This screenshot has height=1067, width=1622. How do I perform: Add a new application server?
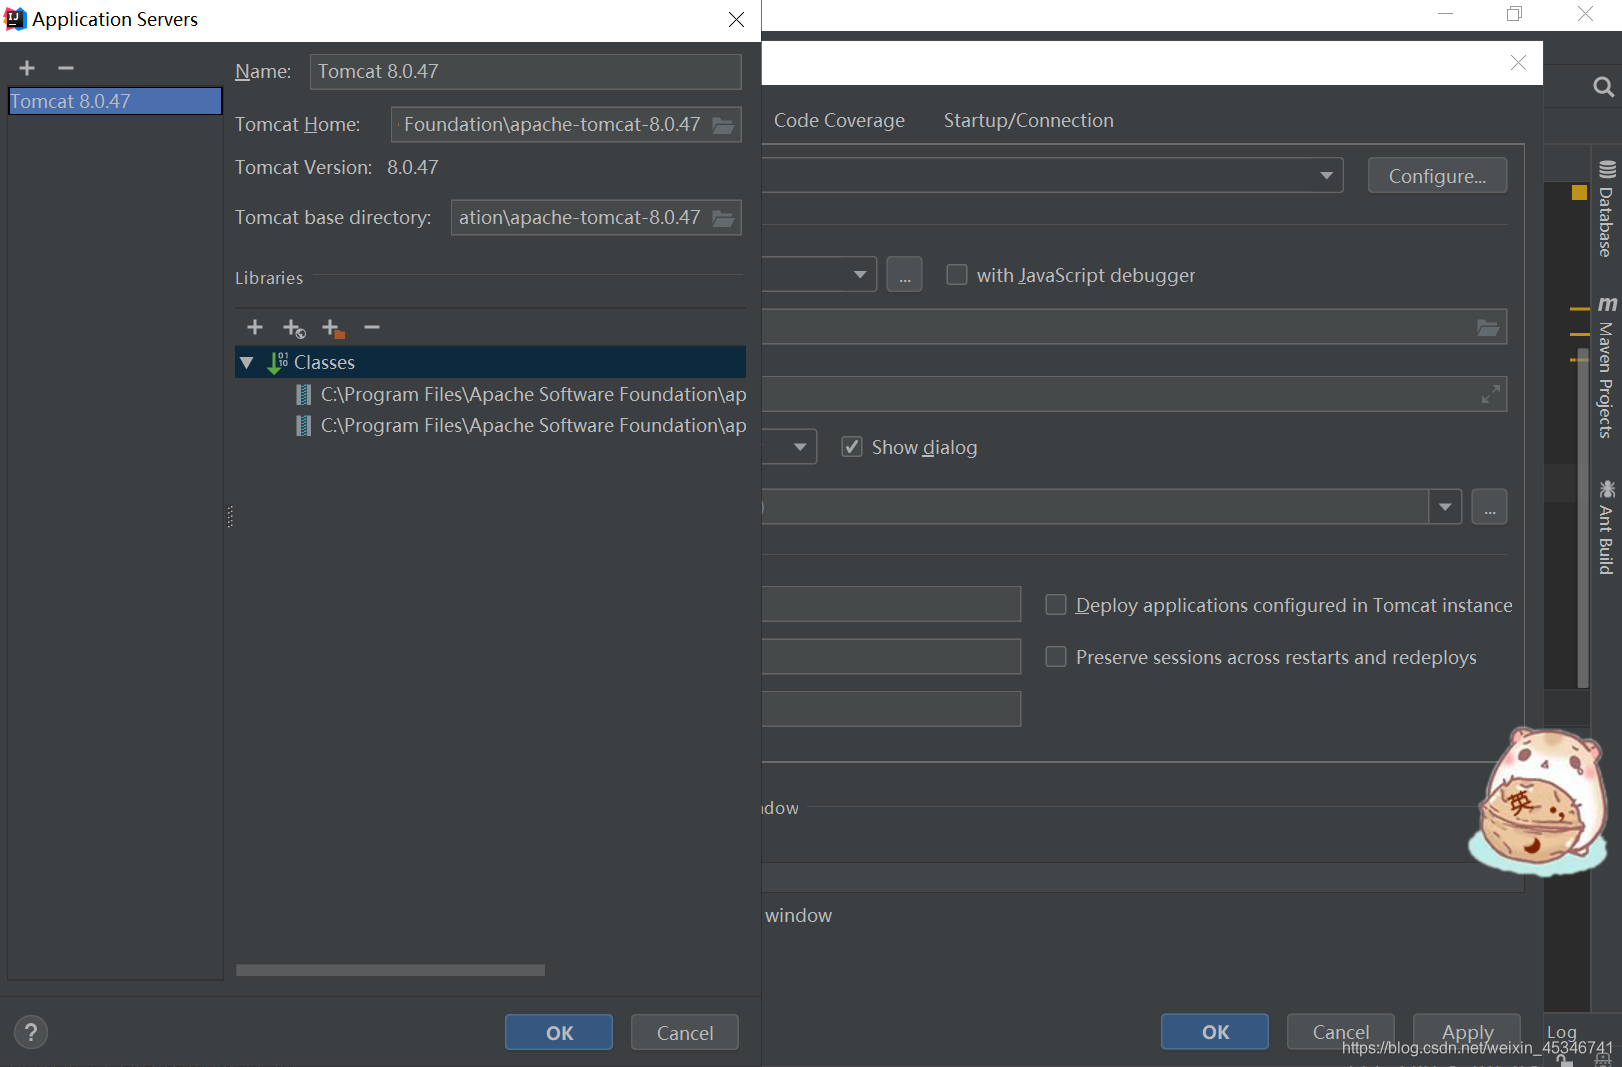pyautogui.click(x=27, y=68)
